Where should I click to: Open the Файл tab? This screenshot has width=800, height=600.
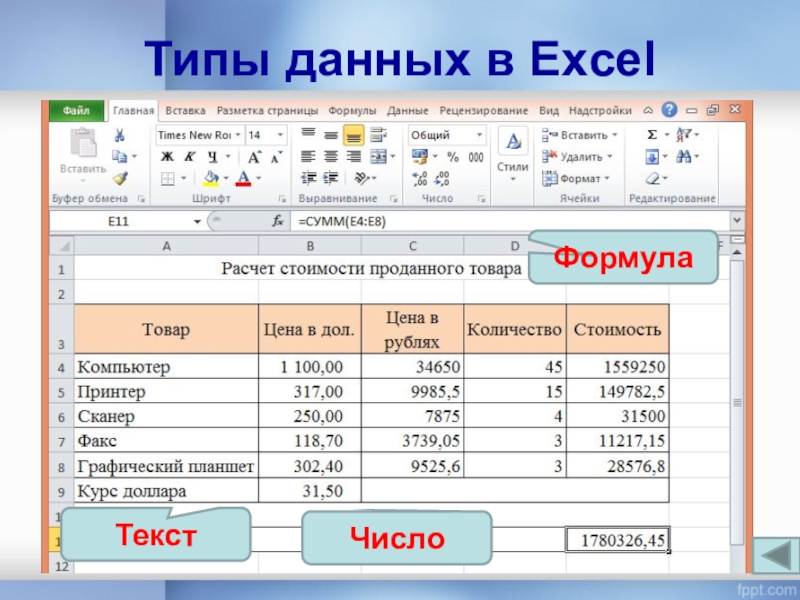pos(76,110)
